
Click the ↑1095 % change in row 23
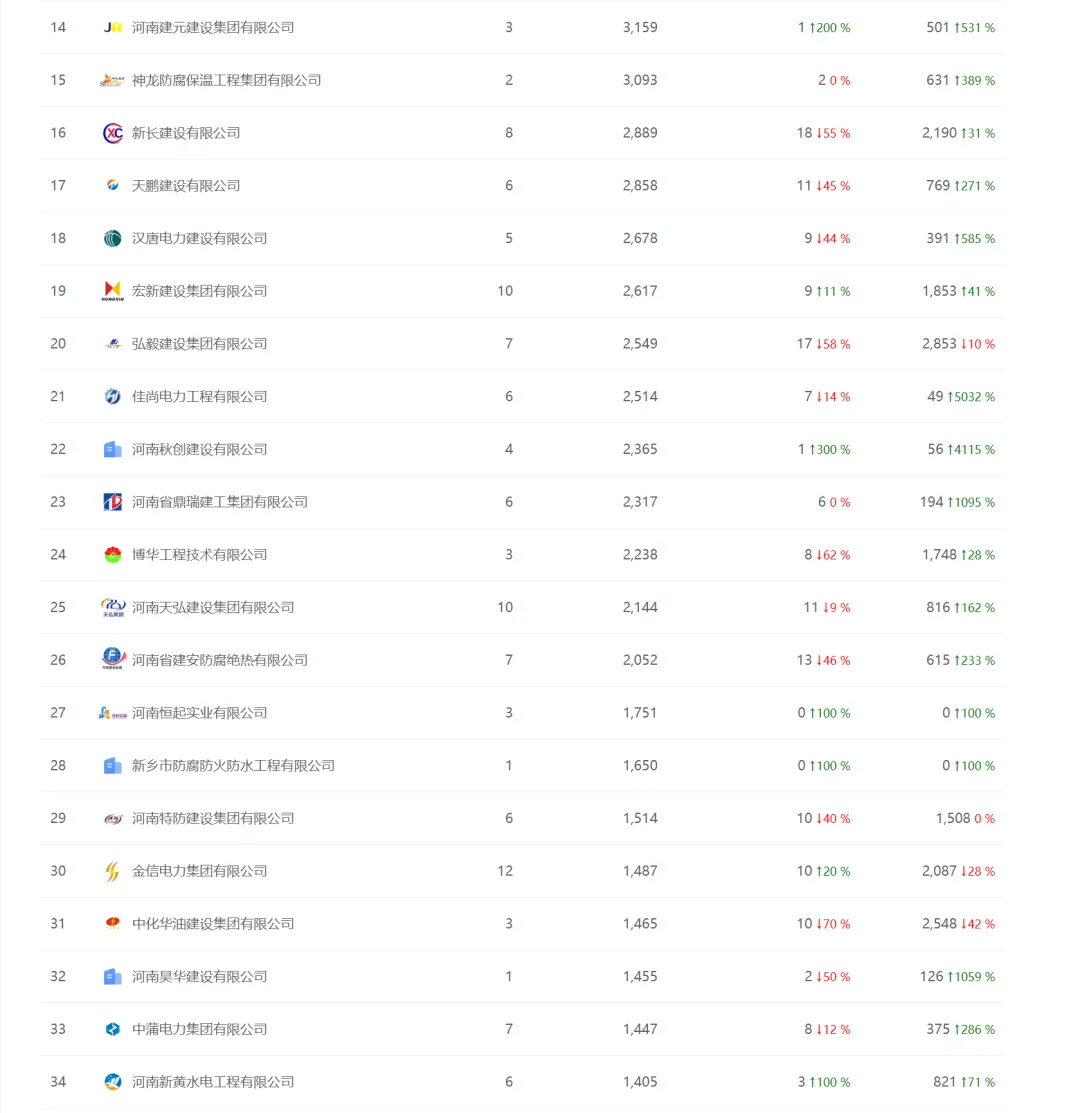pyautogui.click(x=971, y=503)
